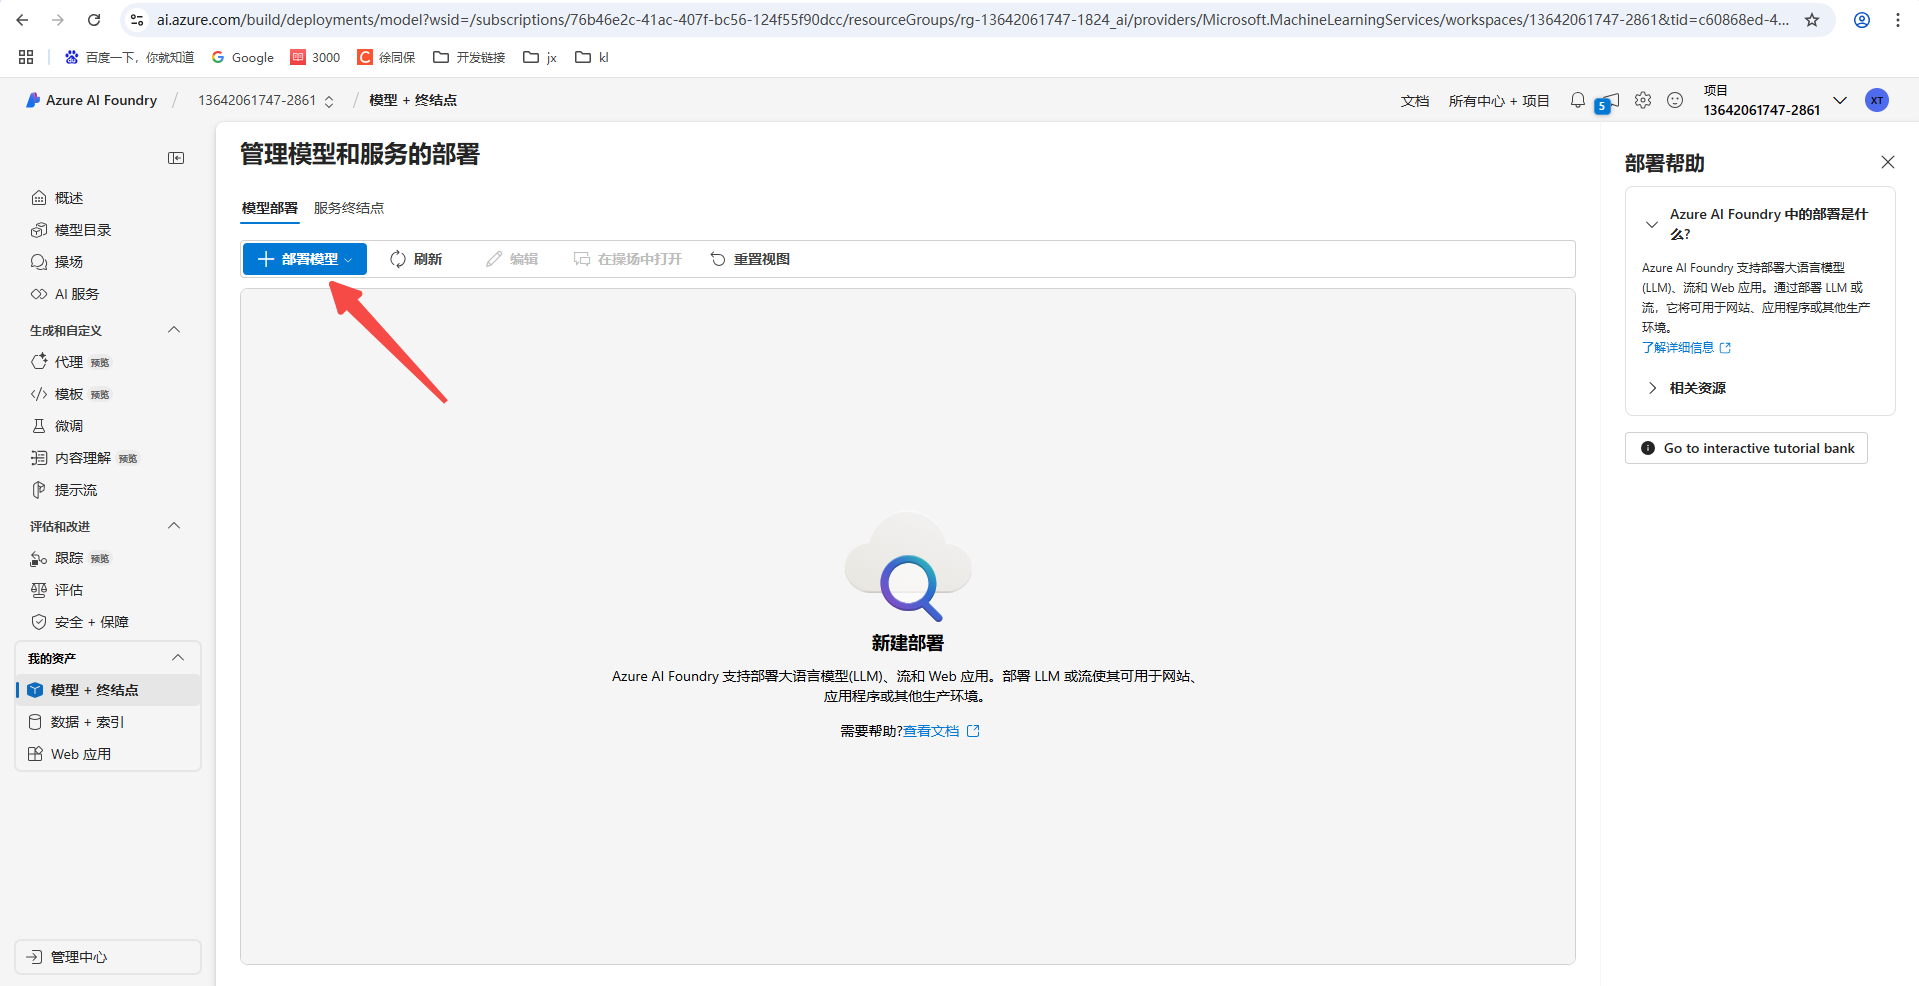
Task: Go forward with the browser forward arrow
Action: coord(58,20)
